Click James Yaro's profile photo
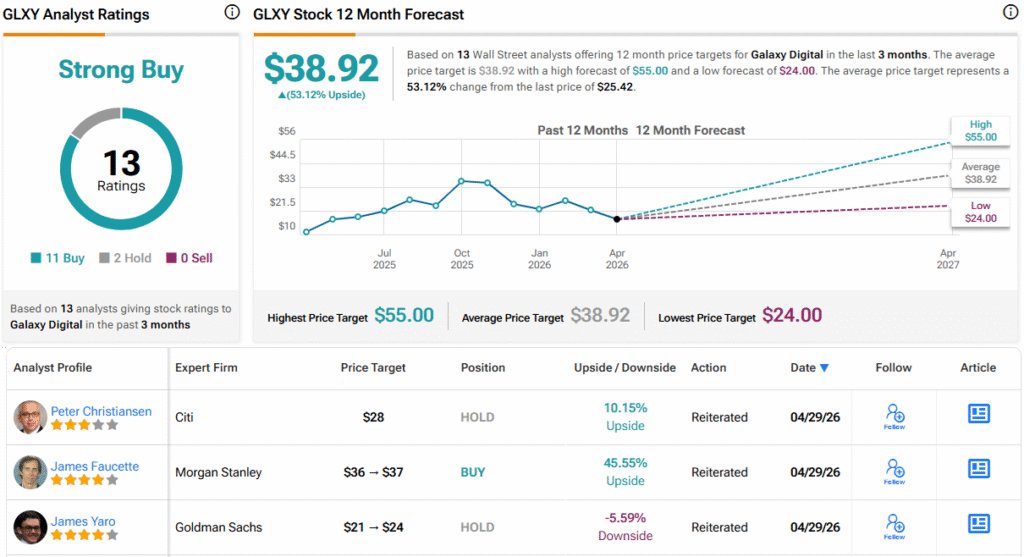The width and height of the screenshot is (1024, 557). coord(30,527)
